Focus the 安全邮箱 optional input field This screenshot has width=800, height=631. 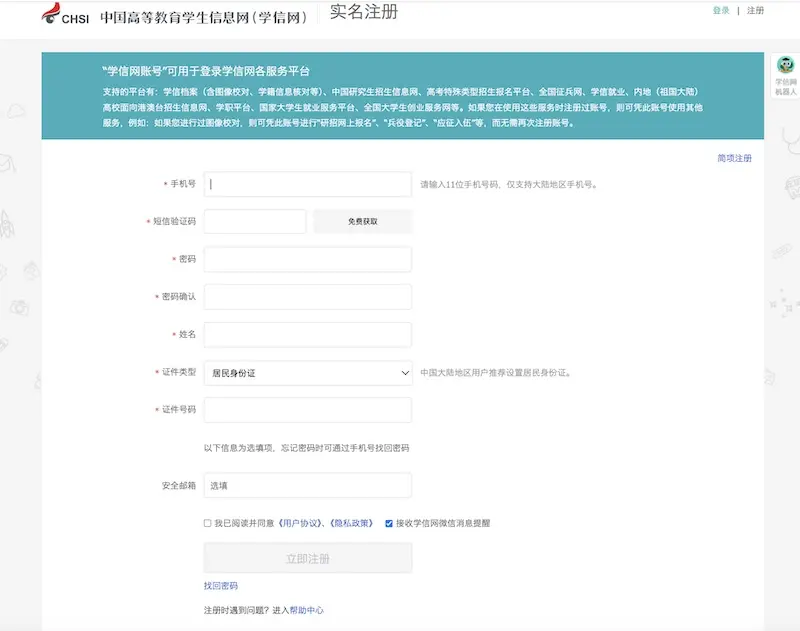pos(308,485)
